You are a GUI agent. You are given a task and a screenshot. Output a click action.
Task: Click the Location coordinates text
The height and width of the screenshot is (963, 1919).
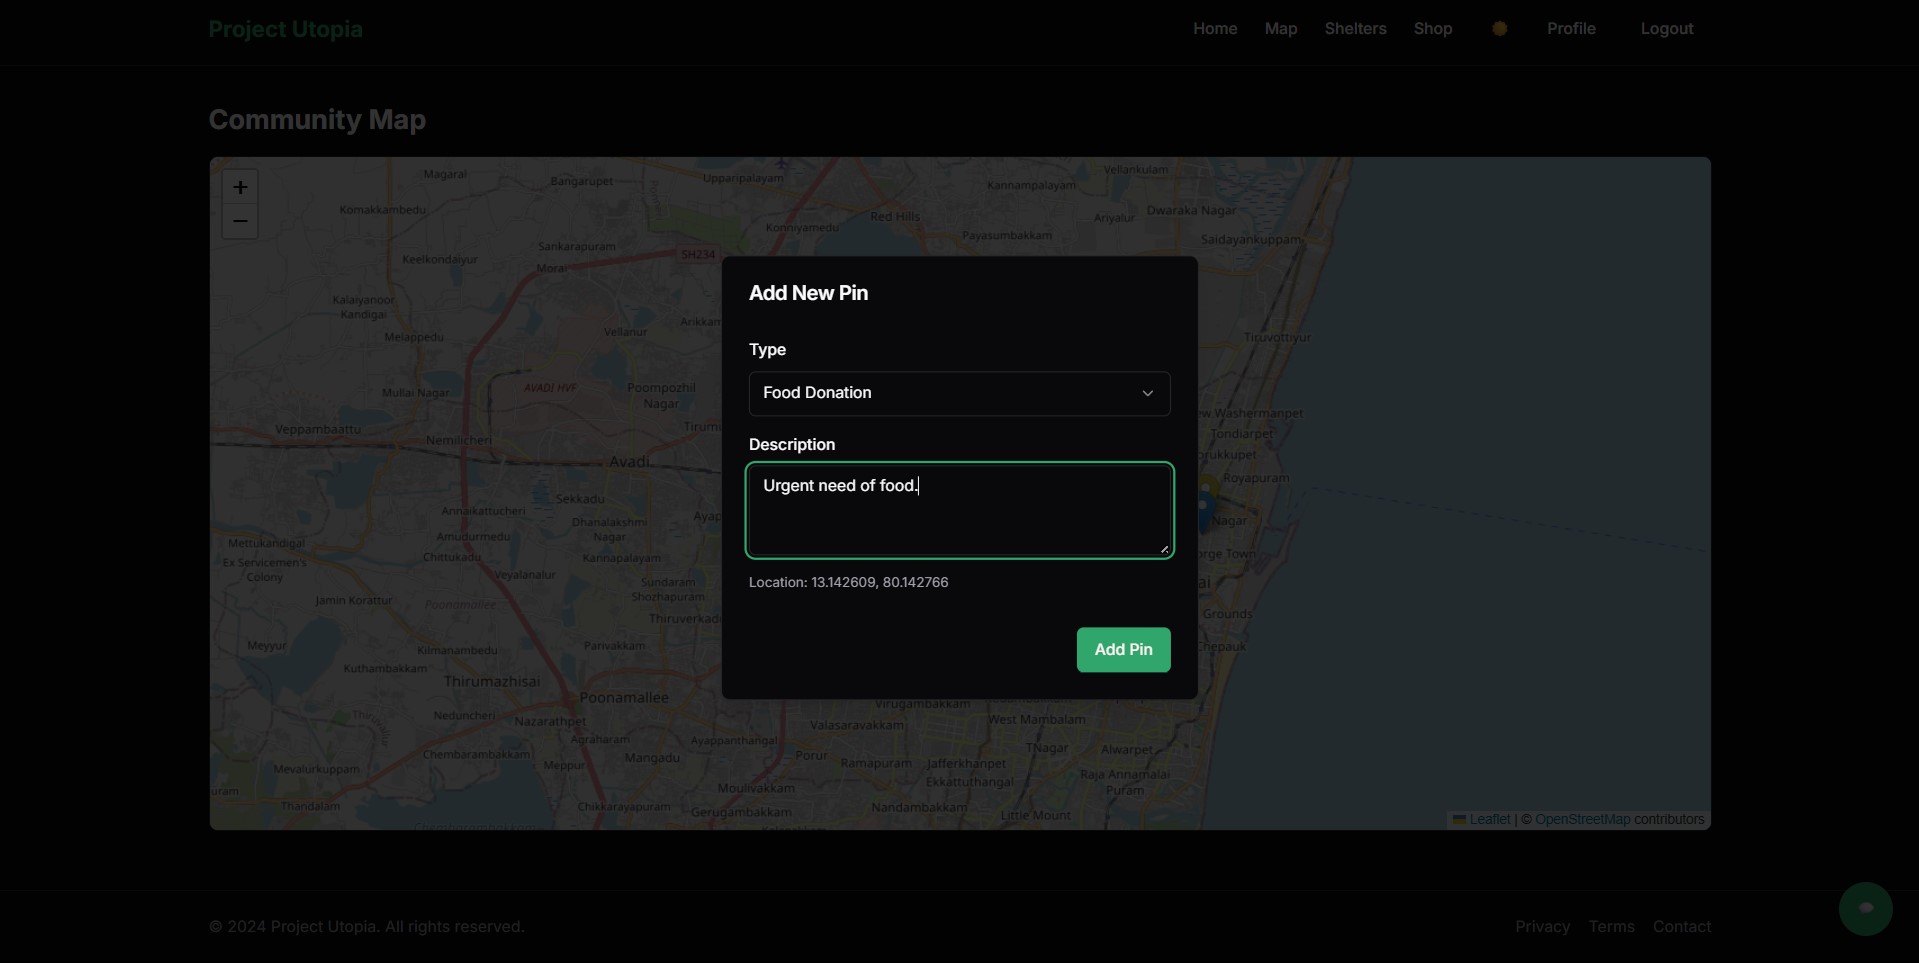[x=848, y=582]
